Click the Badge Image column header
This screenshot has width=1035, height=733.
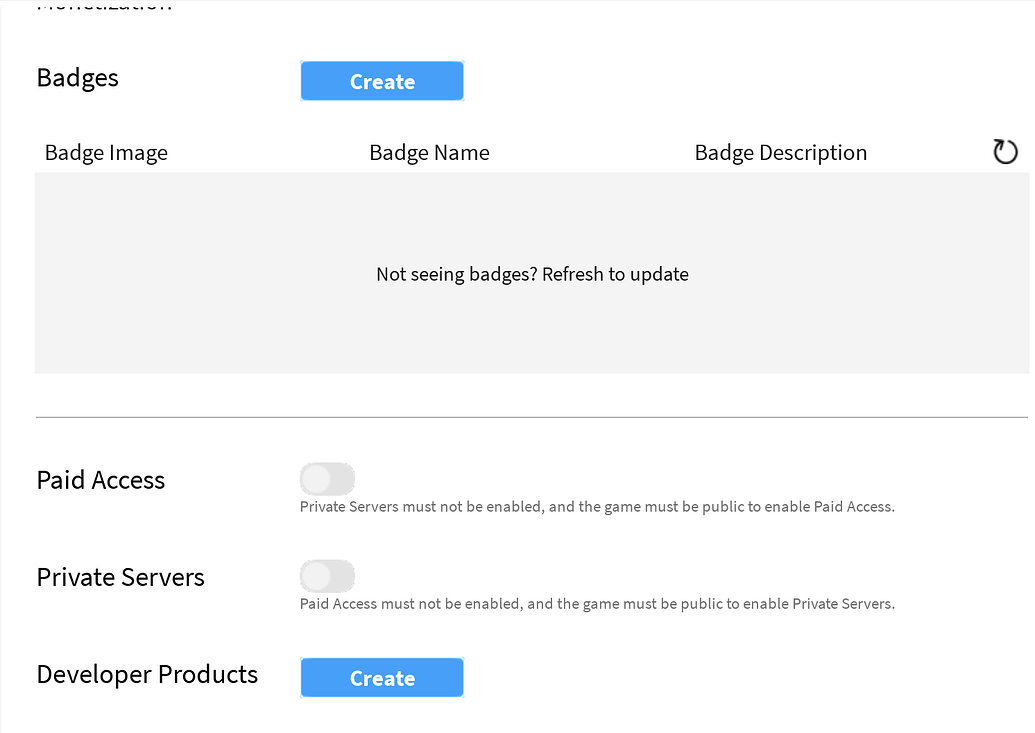(106, 153)
